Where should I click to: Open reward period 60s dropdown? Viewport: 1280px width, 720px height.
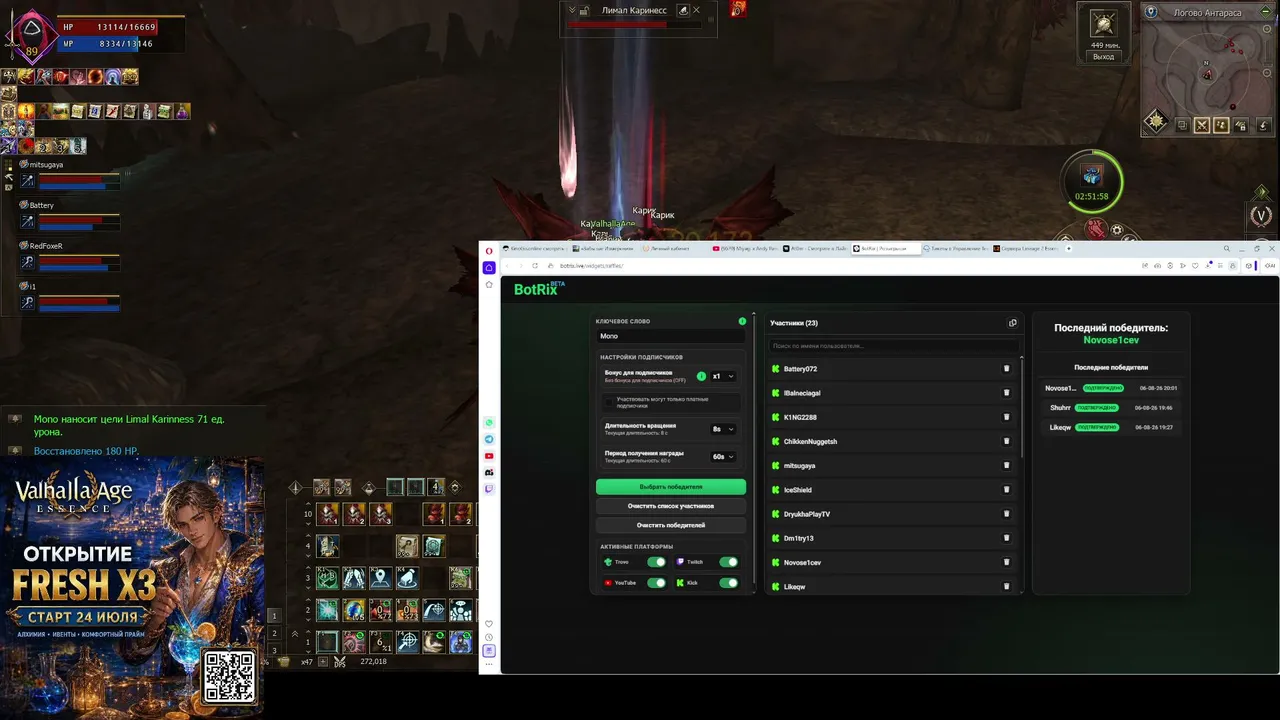(723, 456)
